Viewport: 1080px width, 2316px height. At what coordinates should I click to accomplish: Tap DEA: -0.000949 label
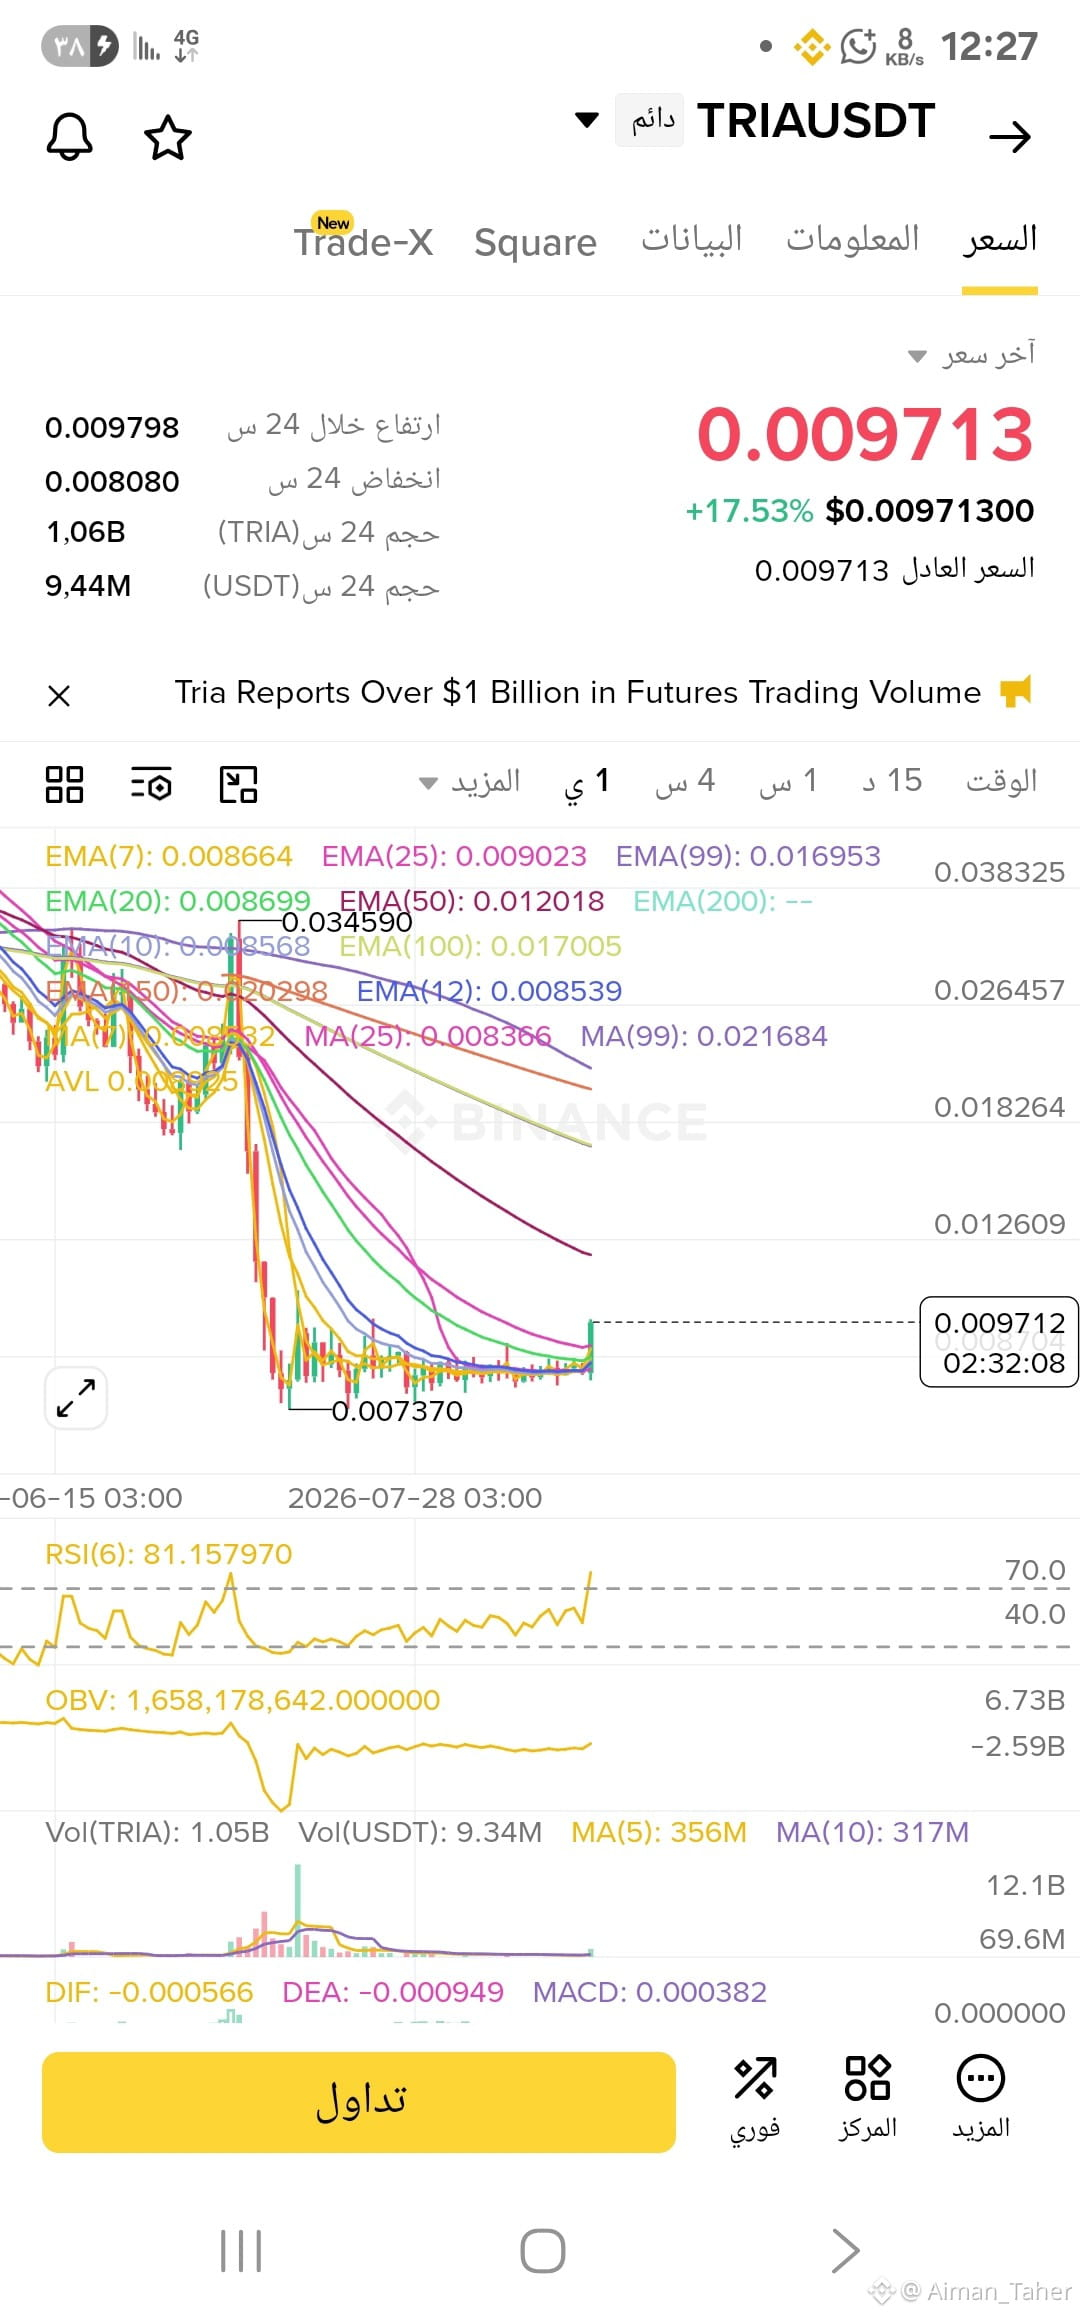[x=393, y=1992]
